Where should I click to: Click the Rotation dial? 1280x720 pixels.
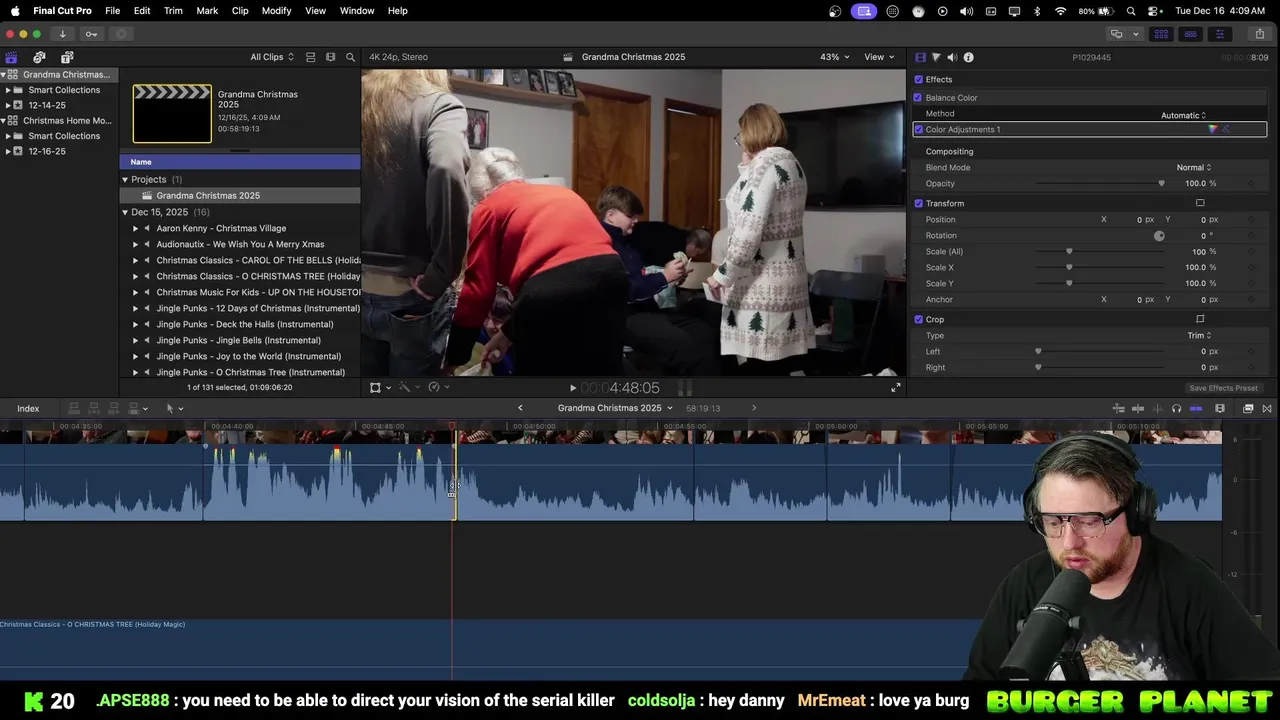(1159, 235)
